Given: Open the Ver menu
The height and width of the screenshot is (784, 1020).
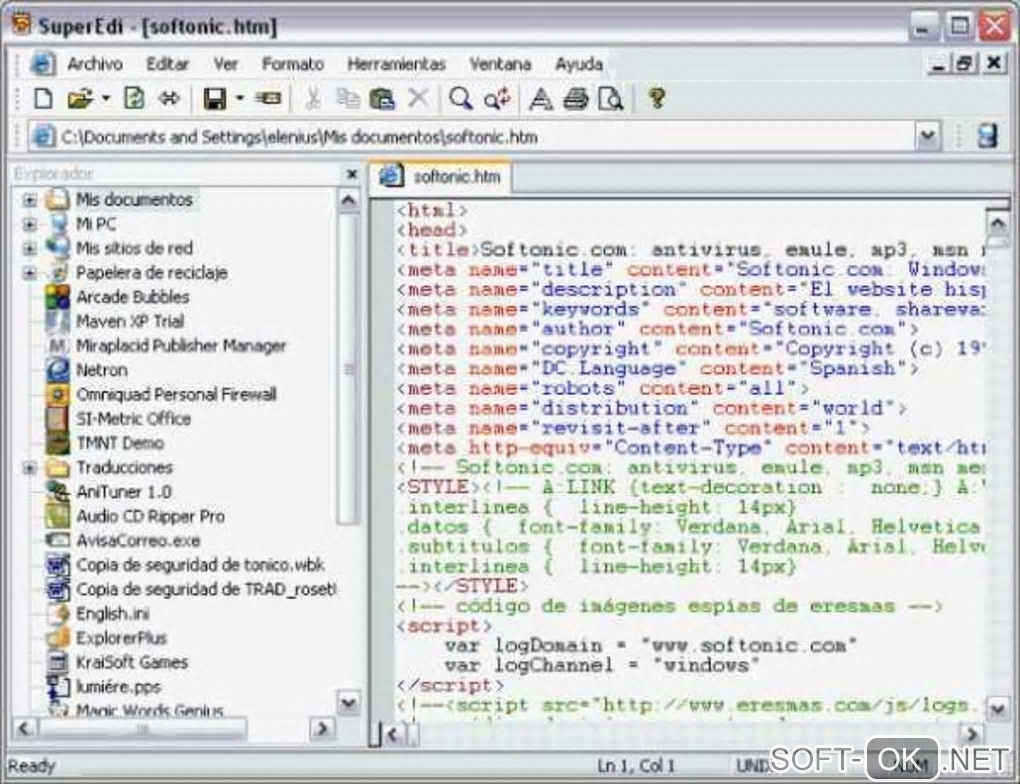Looking at the screenshot, I should click(x=225, y=64).
